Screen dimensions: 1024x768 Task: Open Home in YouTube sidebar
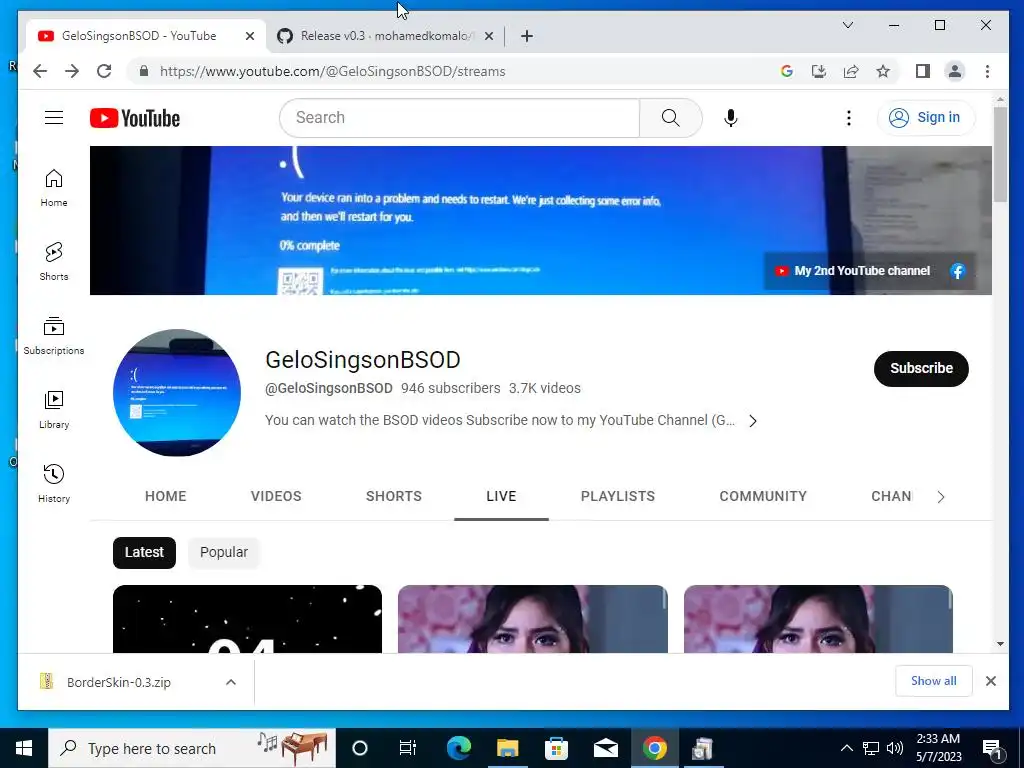point(54,187)
